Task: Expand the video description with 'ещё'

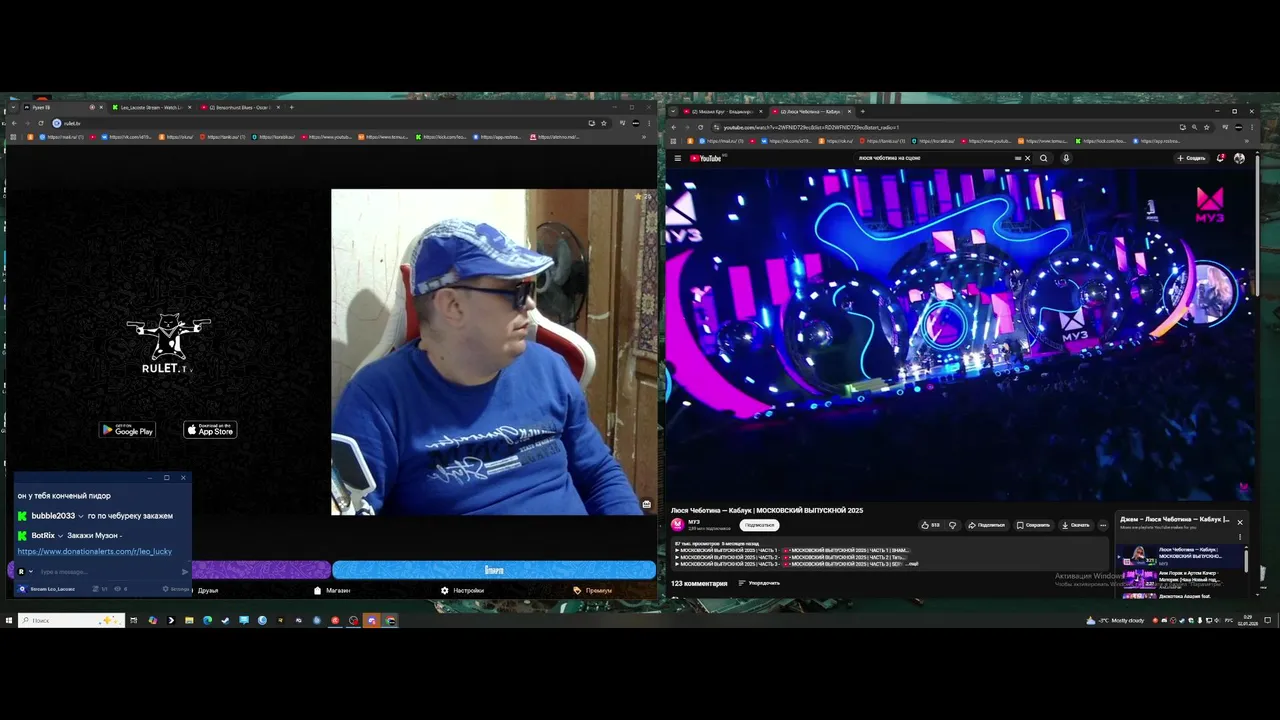Action: (x=912, y=564)
